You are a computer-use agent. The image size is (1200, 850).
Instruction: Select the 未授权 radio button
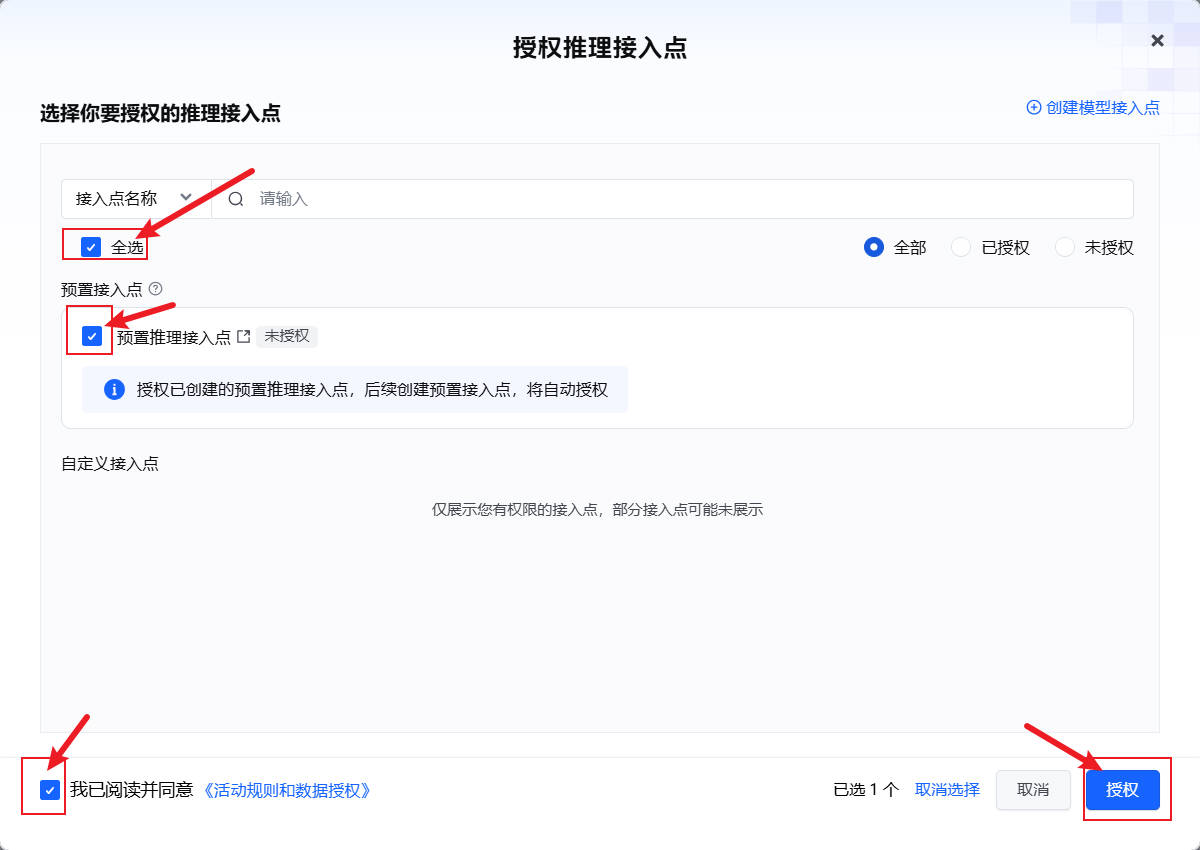point(1064,247)
